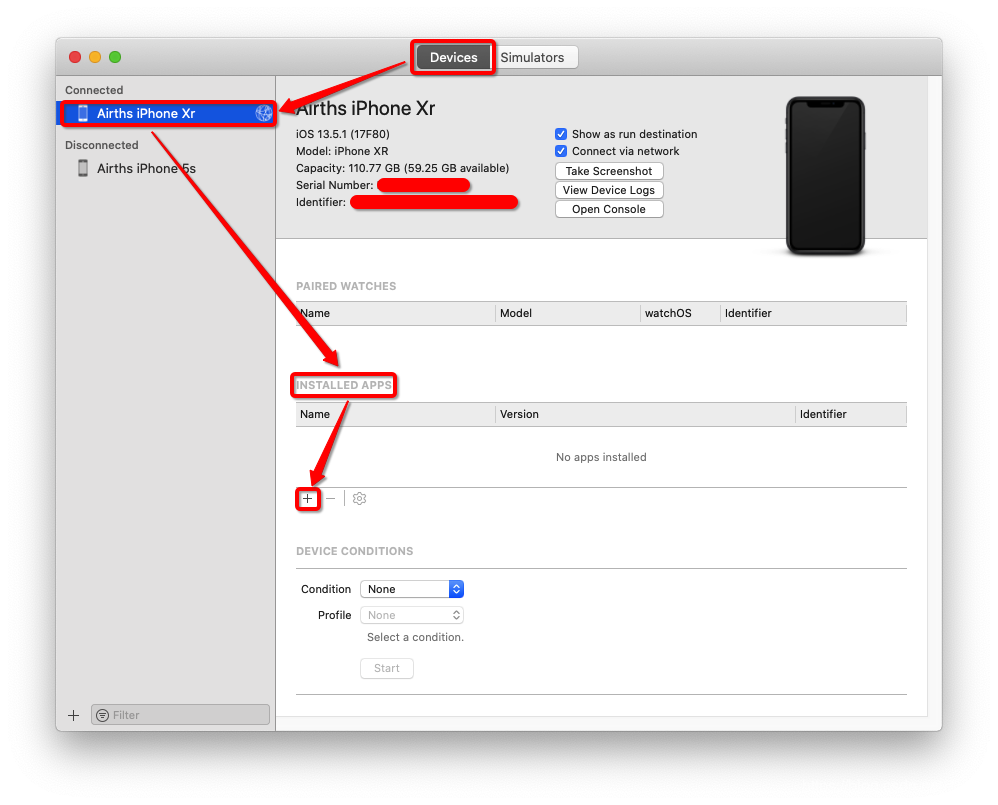Toggle Connect via network checkbox
This screenshot has width=998, height=805.
pos(561,151)
